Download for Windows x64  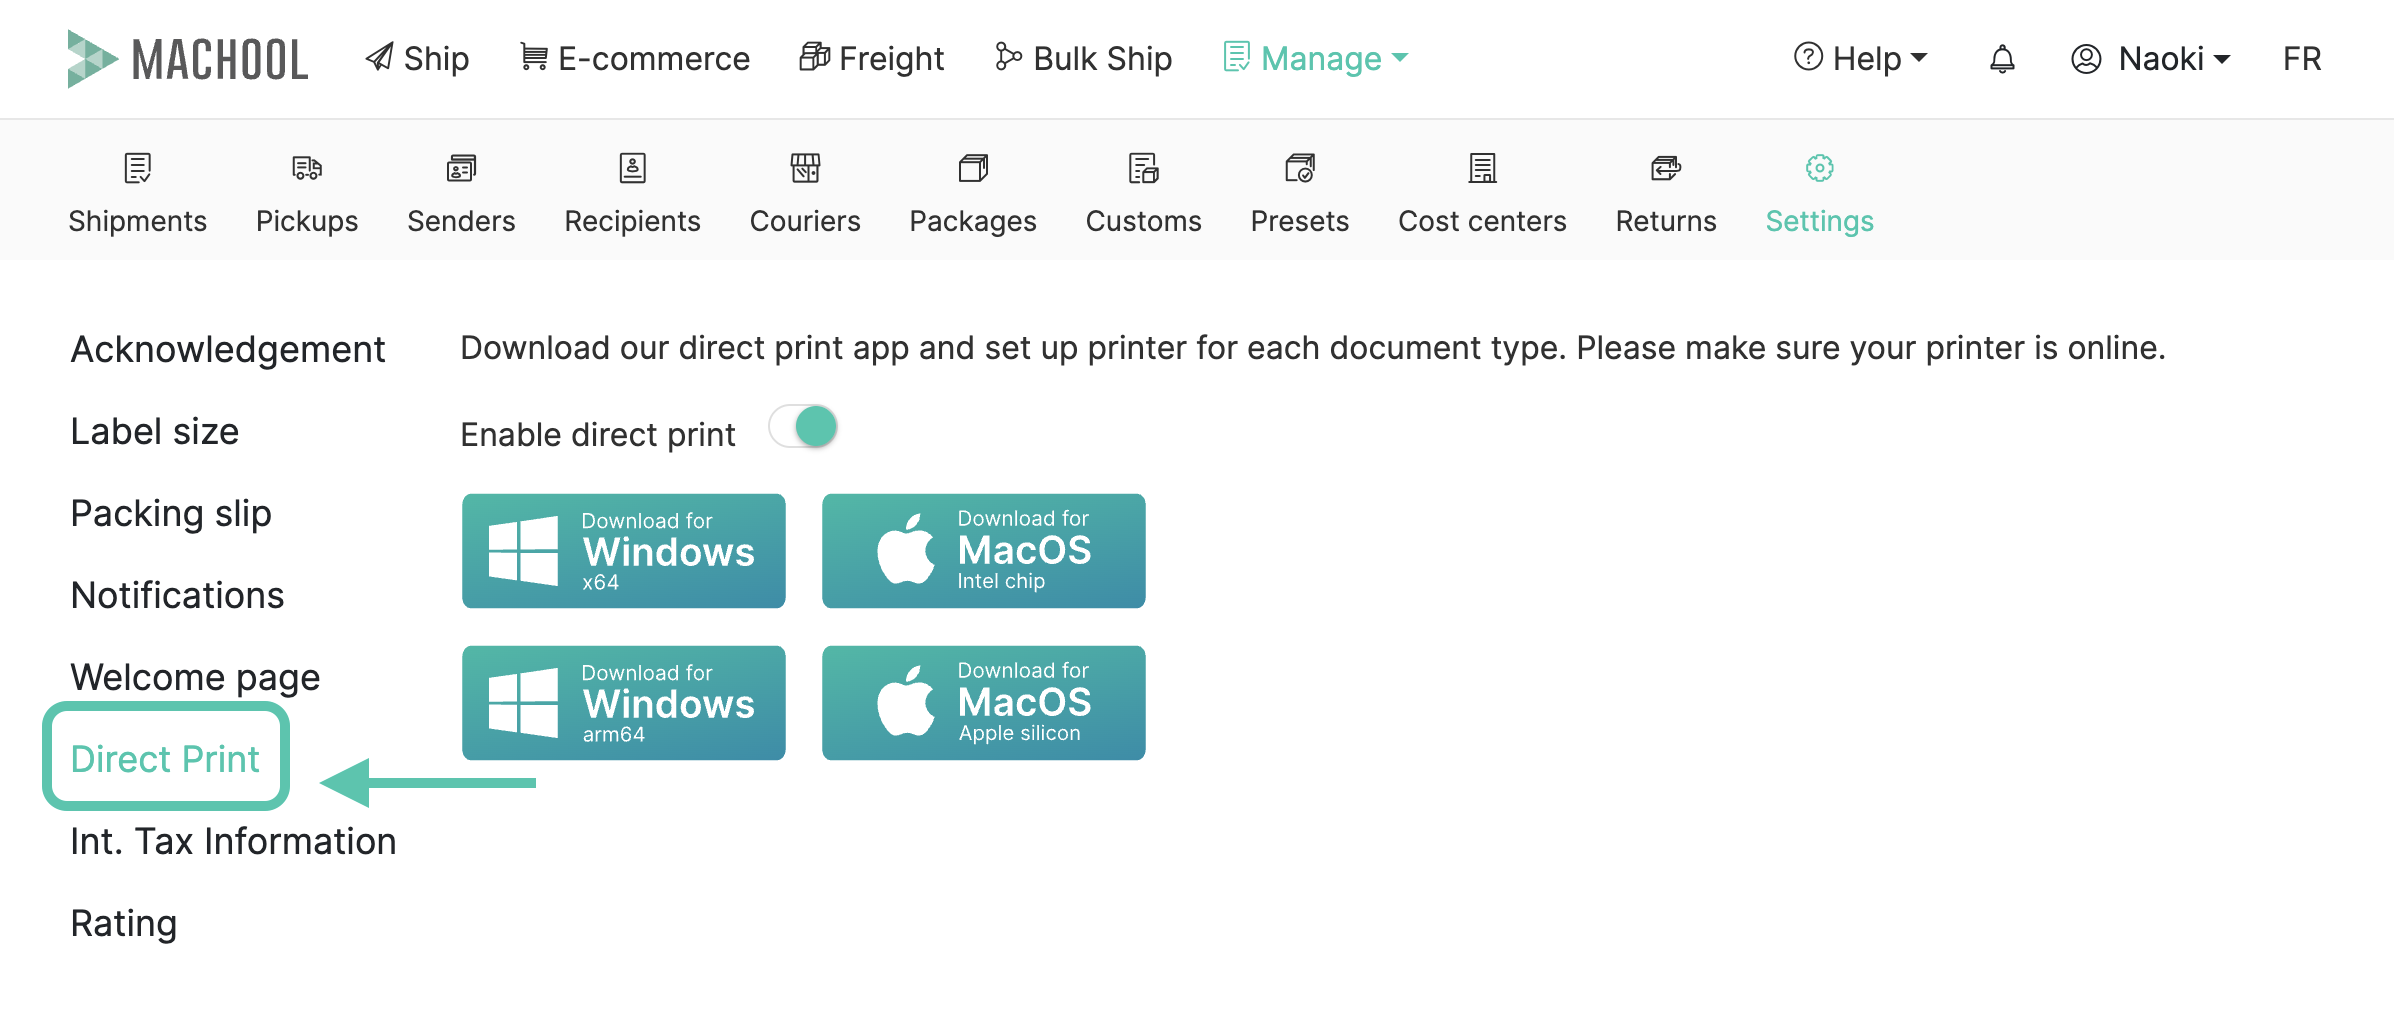[x=624, y=551]
